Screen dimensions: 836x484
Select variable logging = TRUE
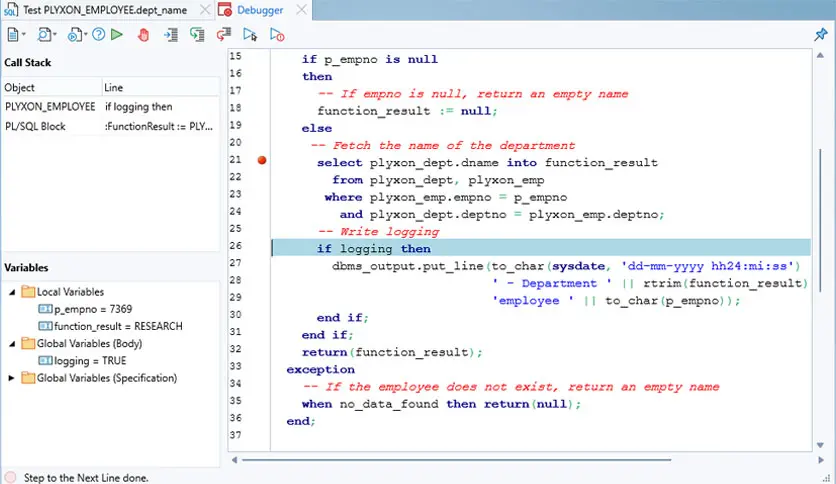[90, 361]
